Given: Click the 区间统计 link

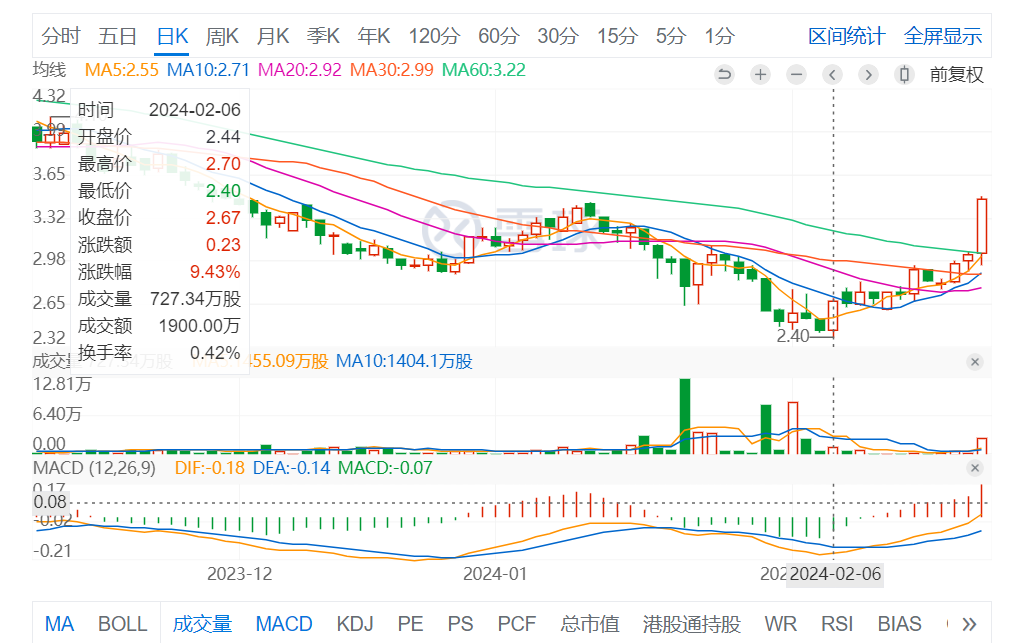Looking at the screenshot, I should (x=846, y=37).
